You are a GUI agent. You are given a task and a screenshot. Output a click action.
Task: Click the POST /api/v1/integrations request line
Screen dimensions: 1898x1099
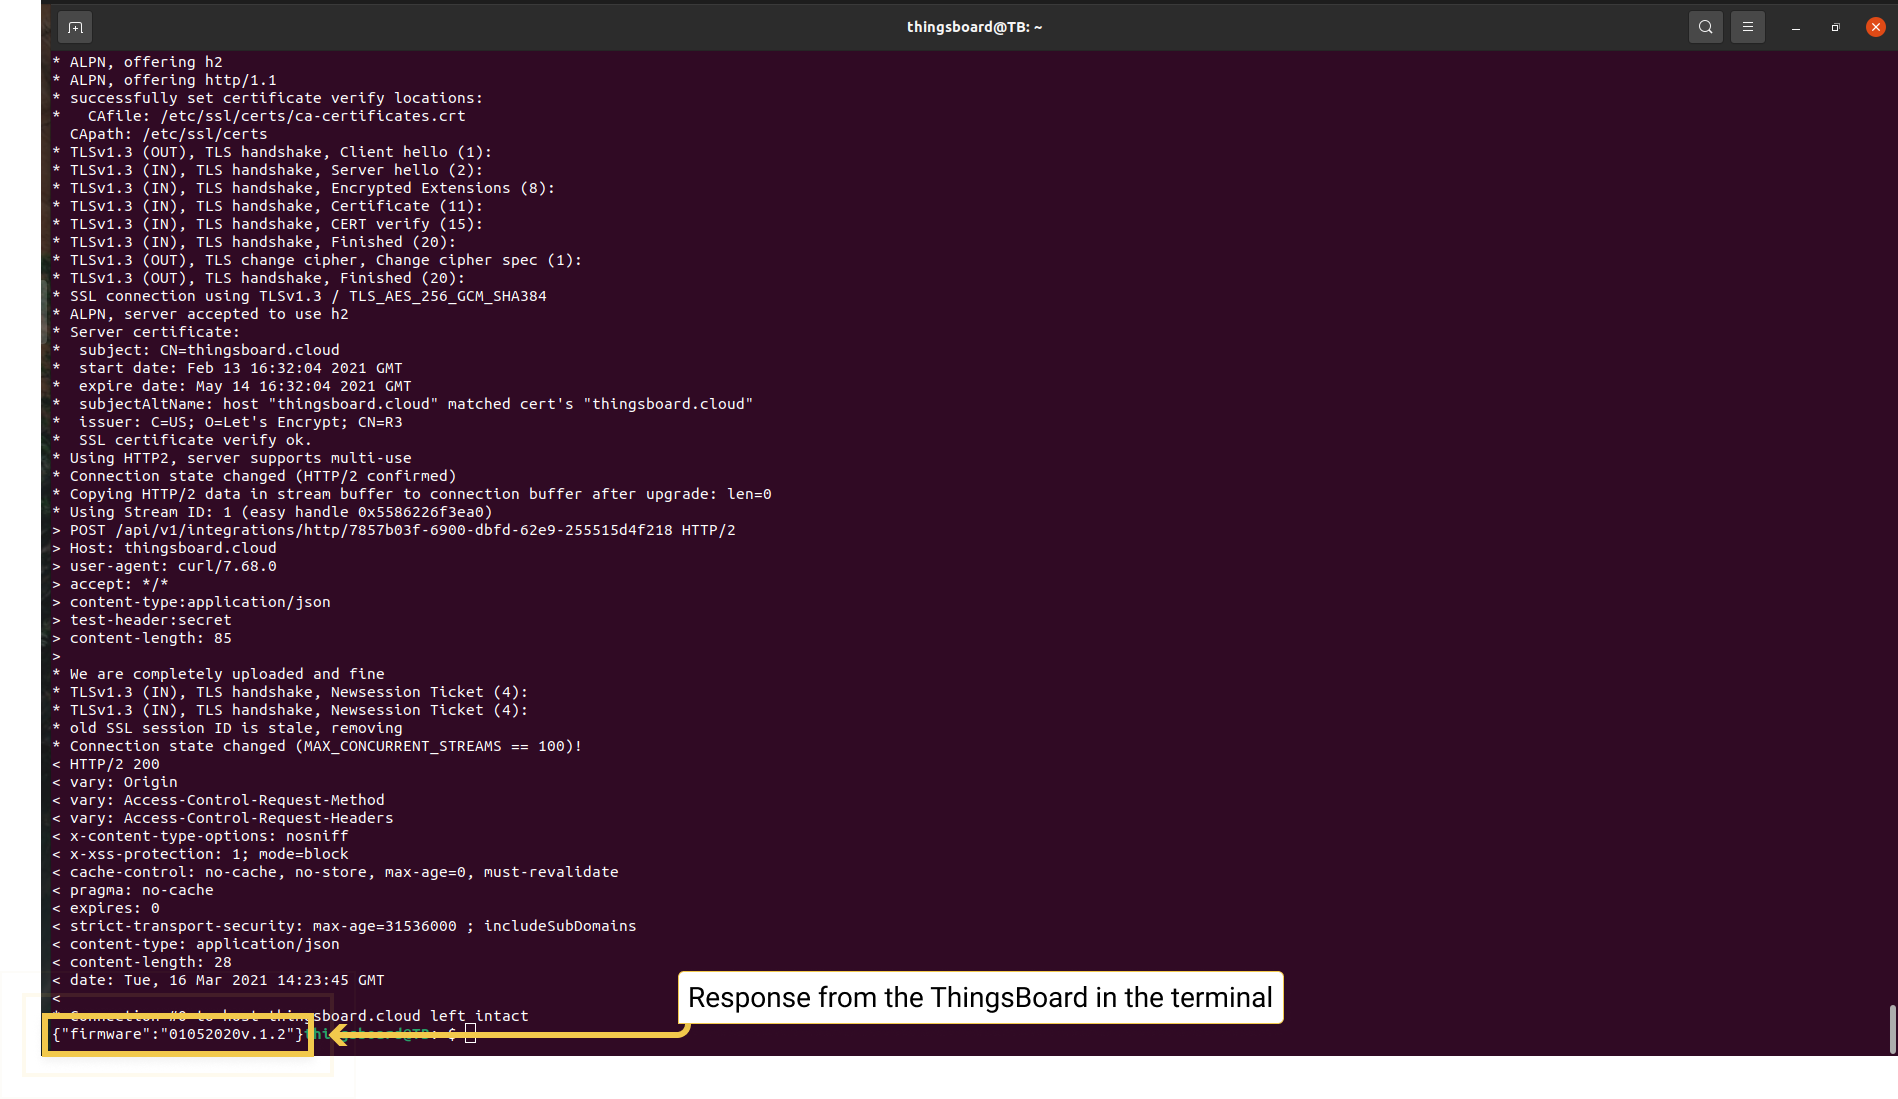[394, 530]
